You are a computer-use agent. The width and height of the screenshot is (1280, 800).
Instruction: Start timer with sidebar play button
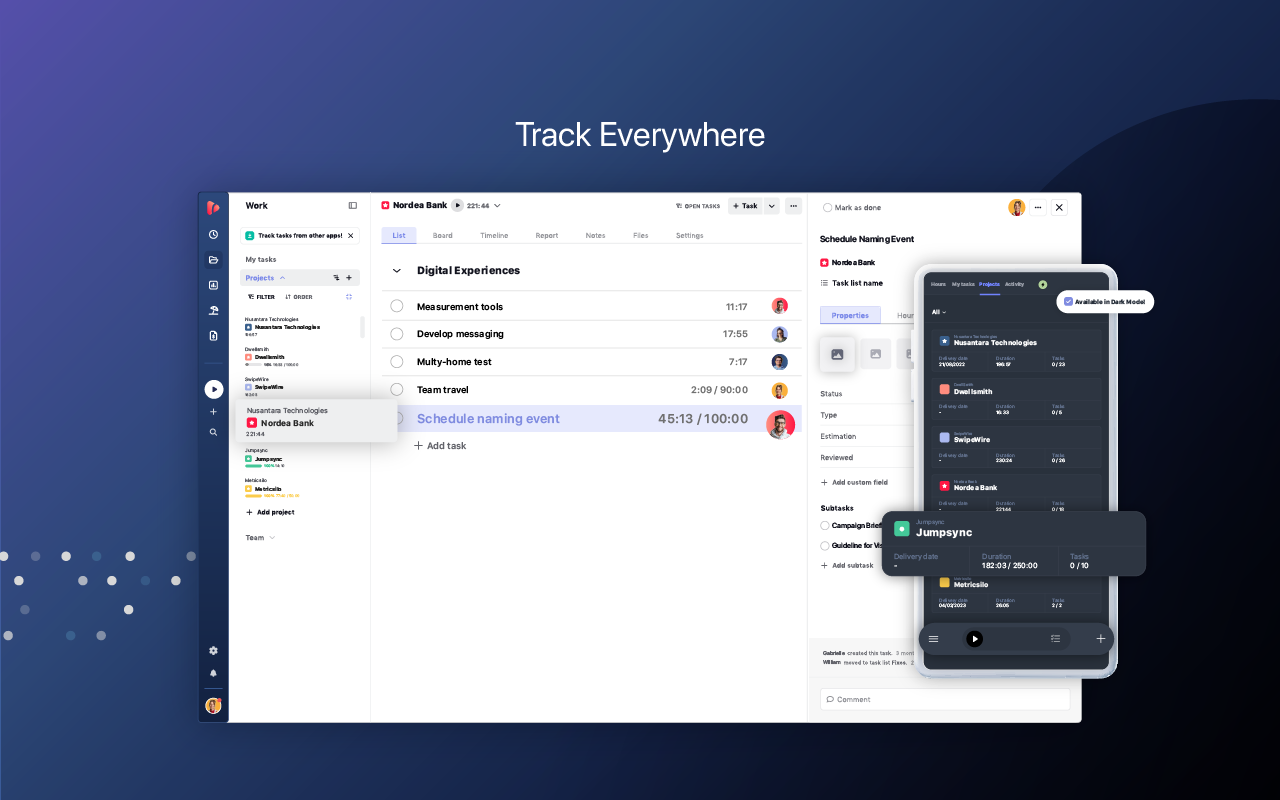click(214, 389)
